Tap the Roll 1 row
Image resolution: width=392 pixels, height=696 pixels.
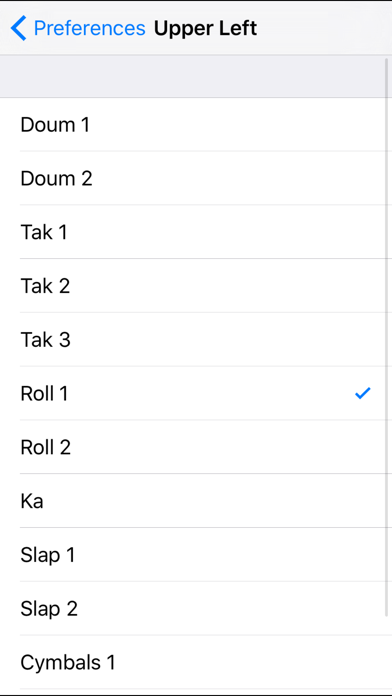[x=196, y=393]
